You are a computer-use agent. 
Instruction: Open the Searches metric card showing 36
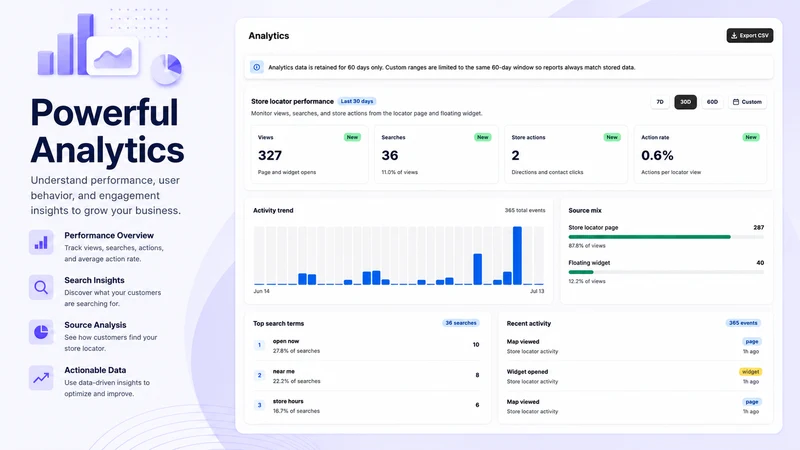point(436,155)
